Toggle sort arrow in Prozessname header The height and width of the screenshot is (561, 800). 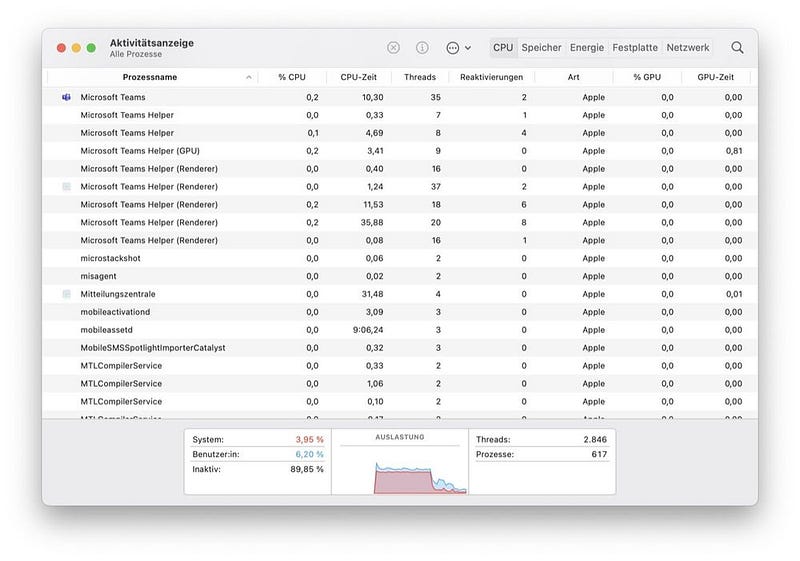pos(248,77)
